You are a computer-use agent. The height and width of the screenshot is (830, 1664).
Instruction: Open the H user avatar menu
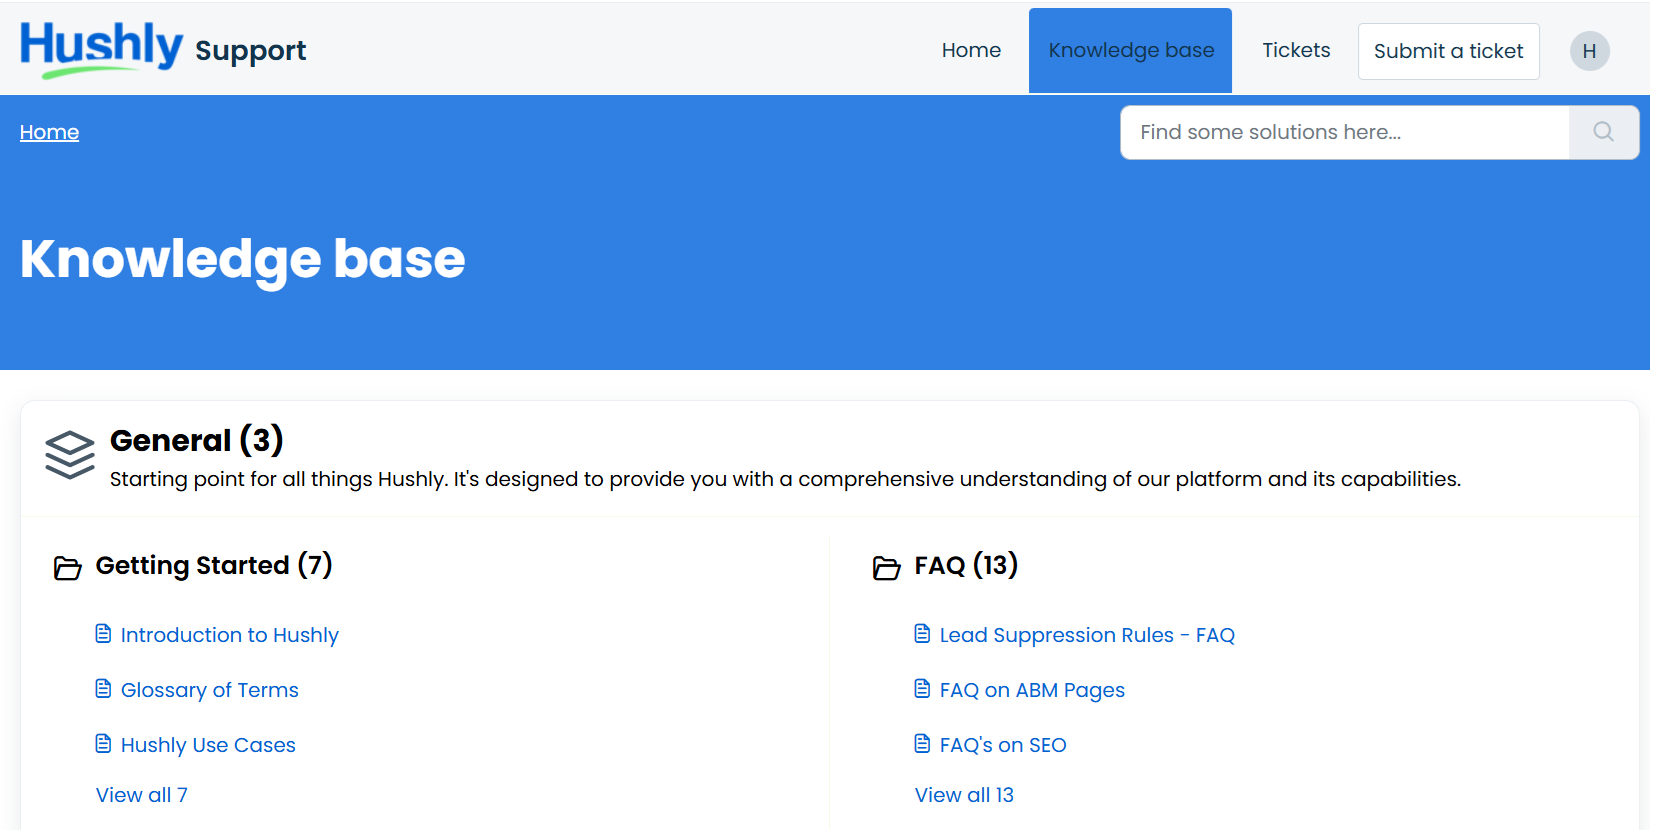click(x=1589, y=51)
